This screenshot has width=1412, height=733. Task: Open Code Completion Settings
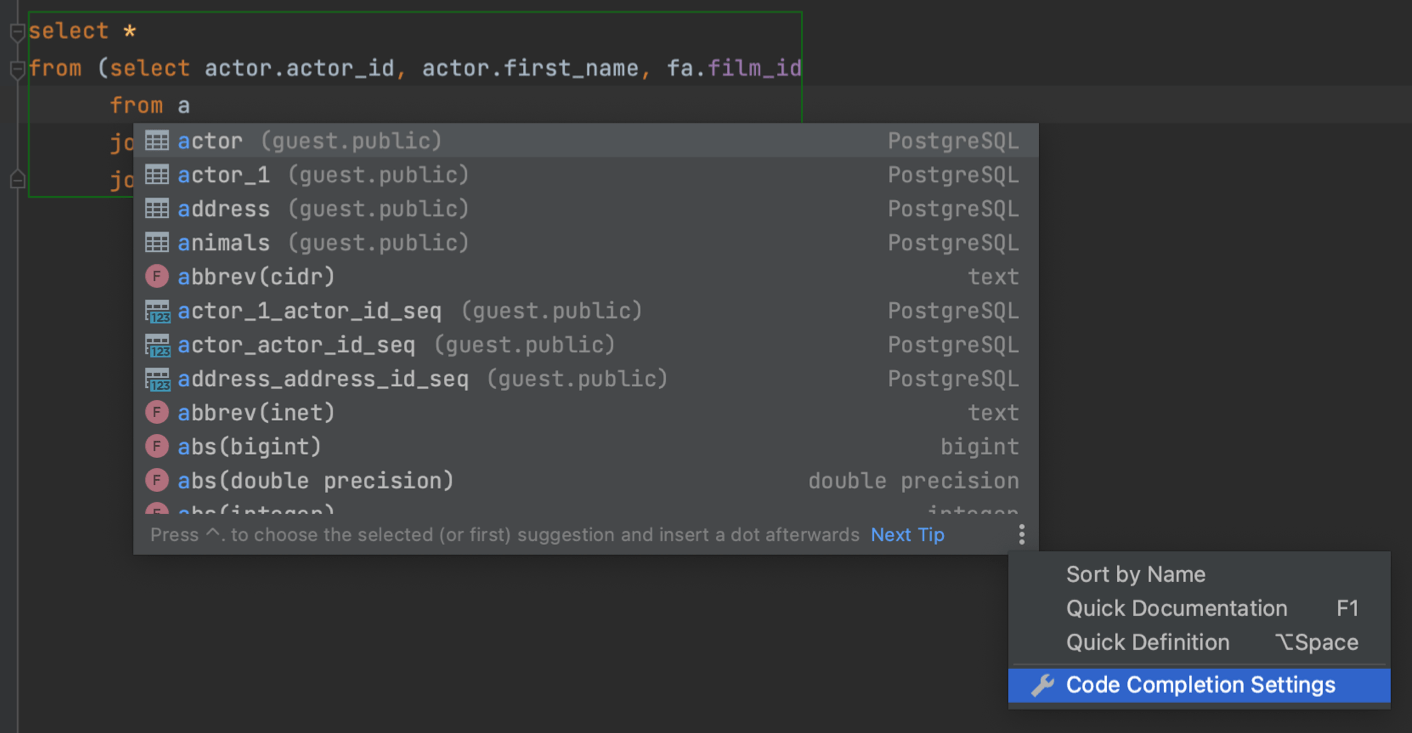pos(1197,685)
